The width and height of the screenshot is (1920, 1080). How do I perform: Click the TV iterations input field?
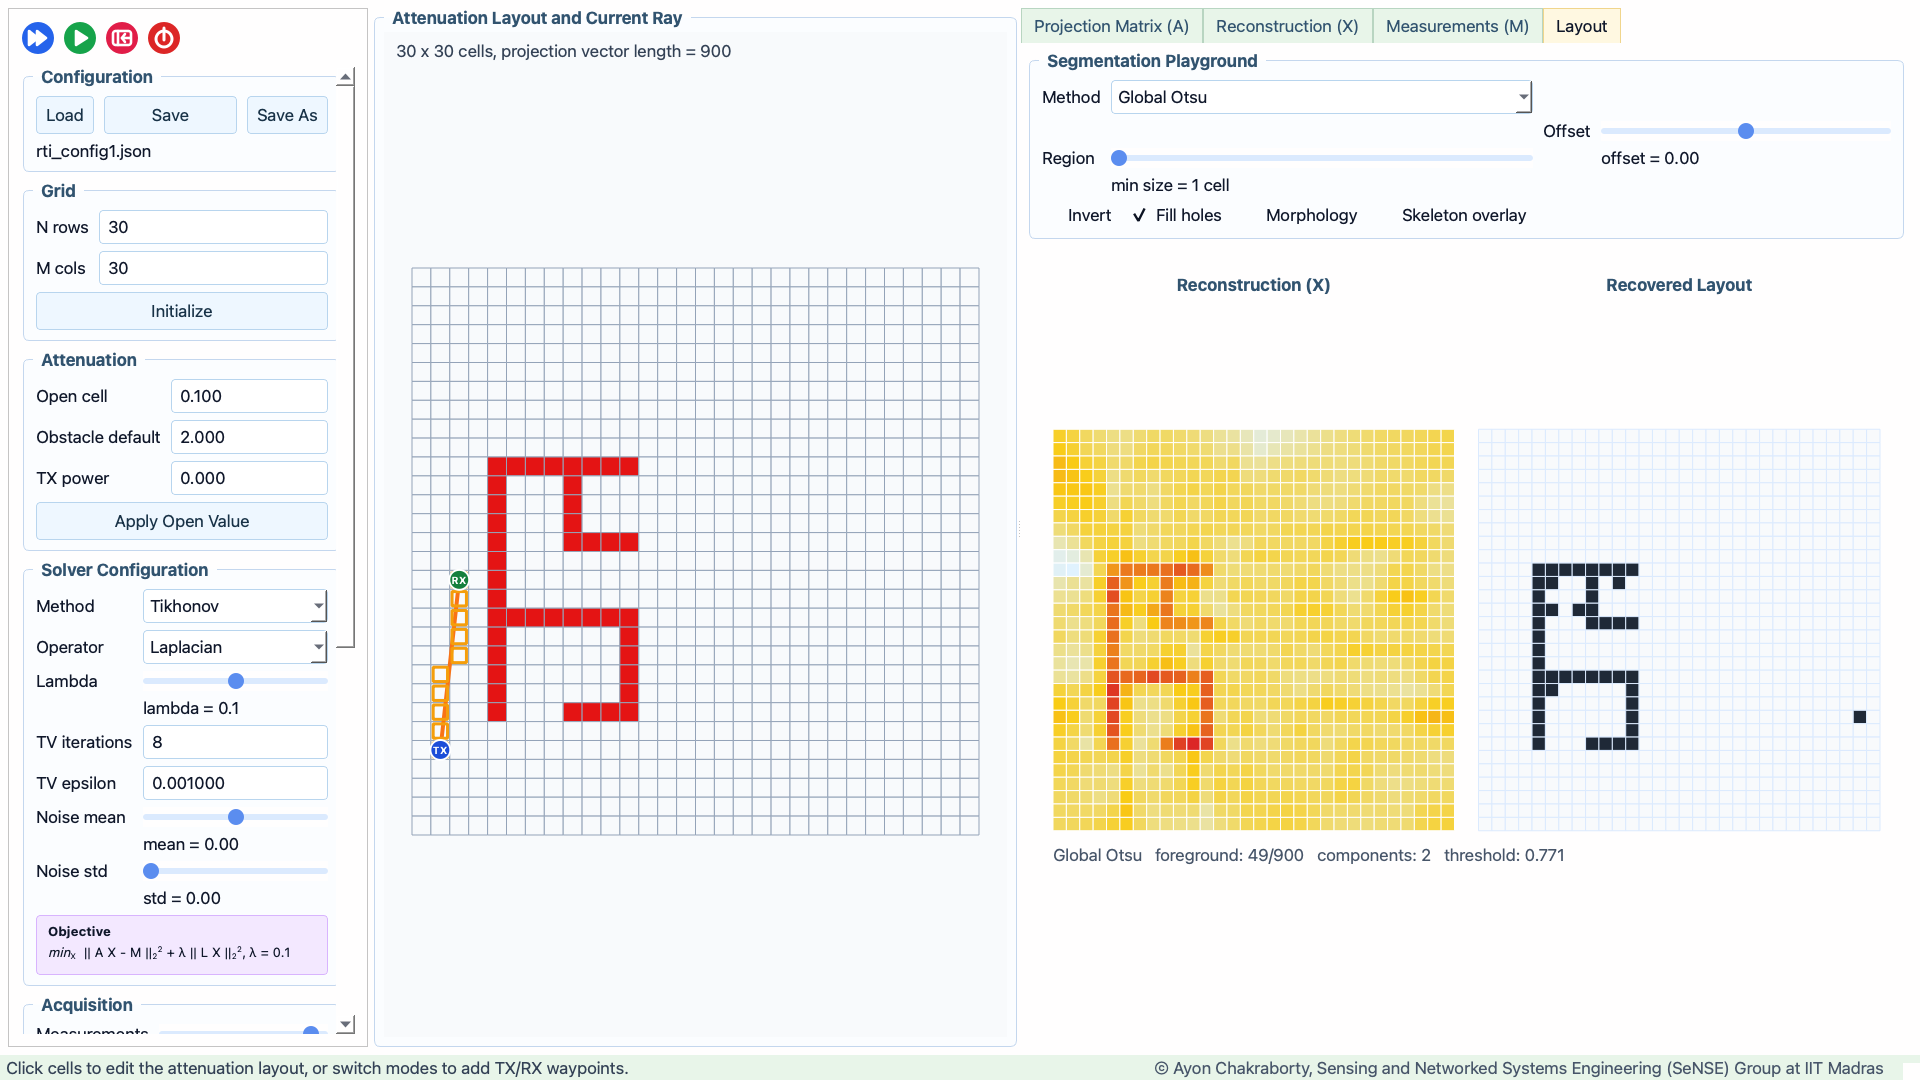[x=235, y=742]
